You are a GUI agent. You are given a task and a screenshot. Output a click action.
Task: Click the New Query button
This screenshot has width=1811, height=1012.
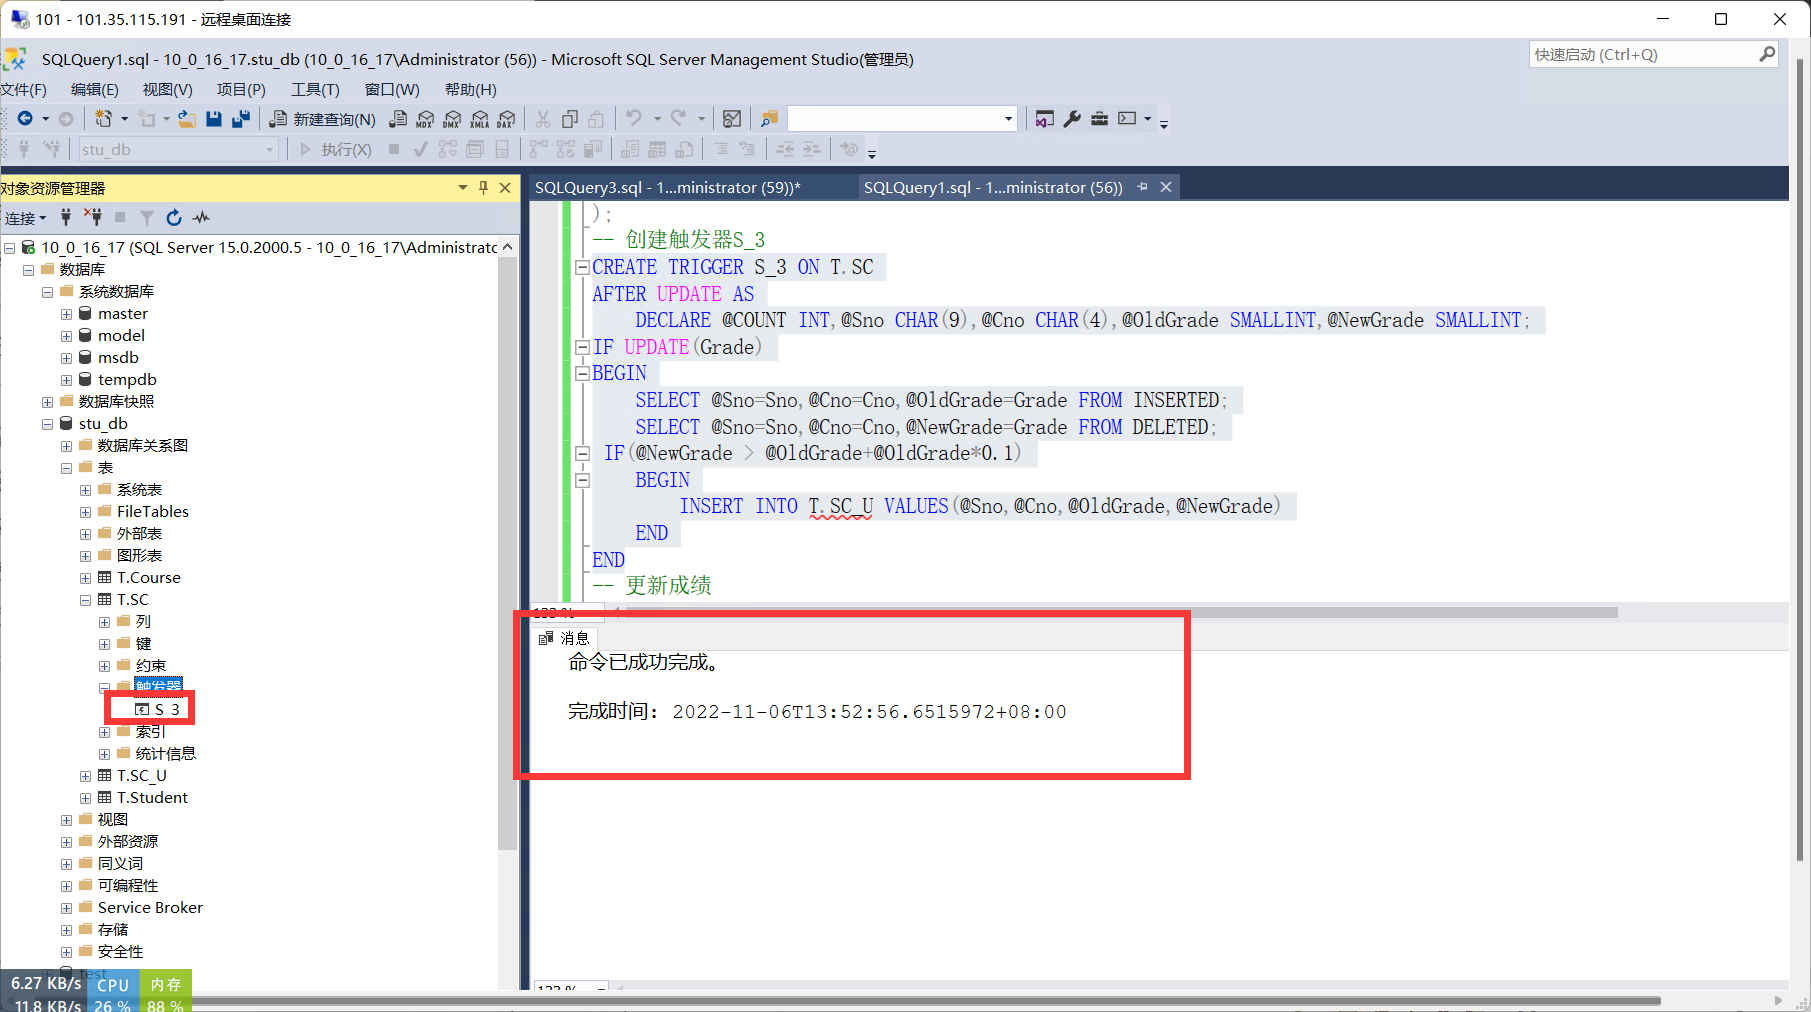click(323, 119)
